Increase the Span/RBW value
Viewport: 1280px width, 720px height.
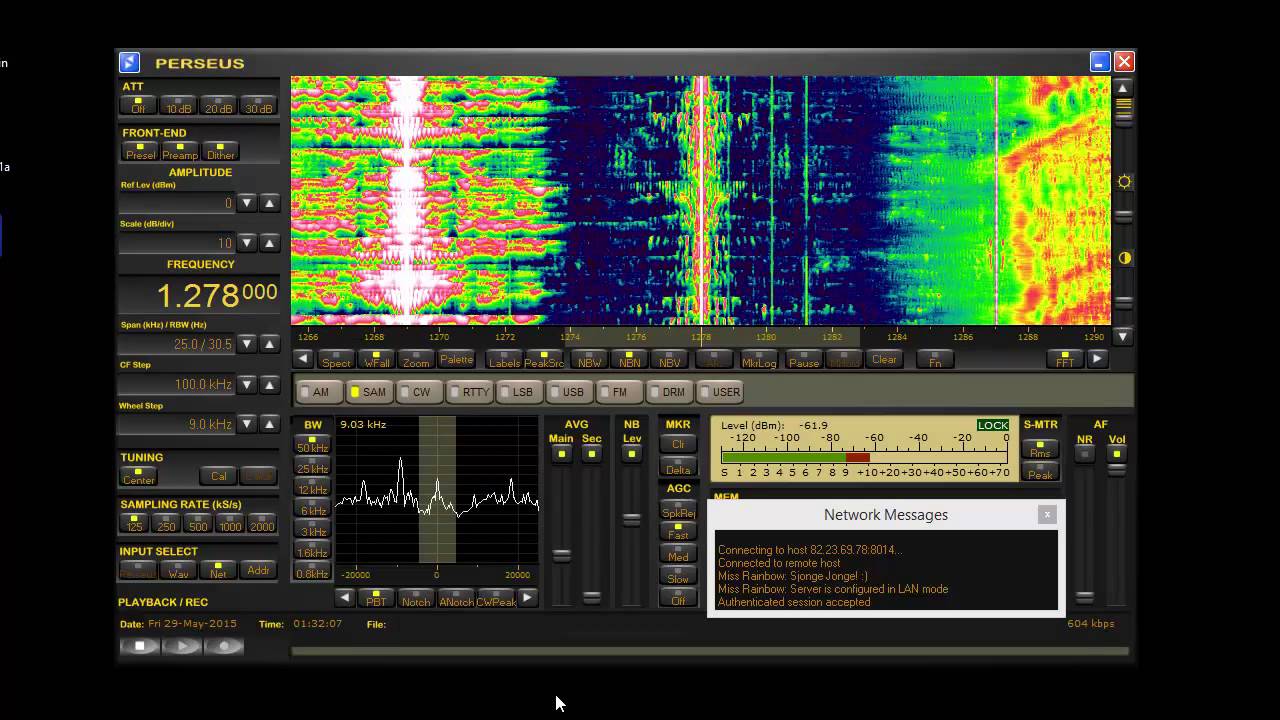269,344
